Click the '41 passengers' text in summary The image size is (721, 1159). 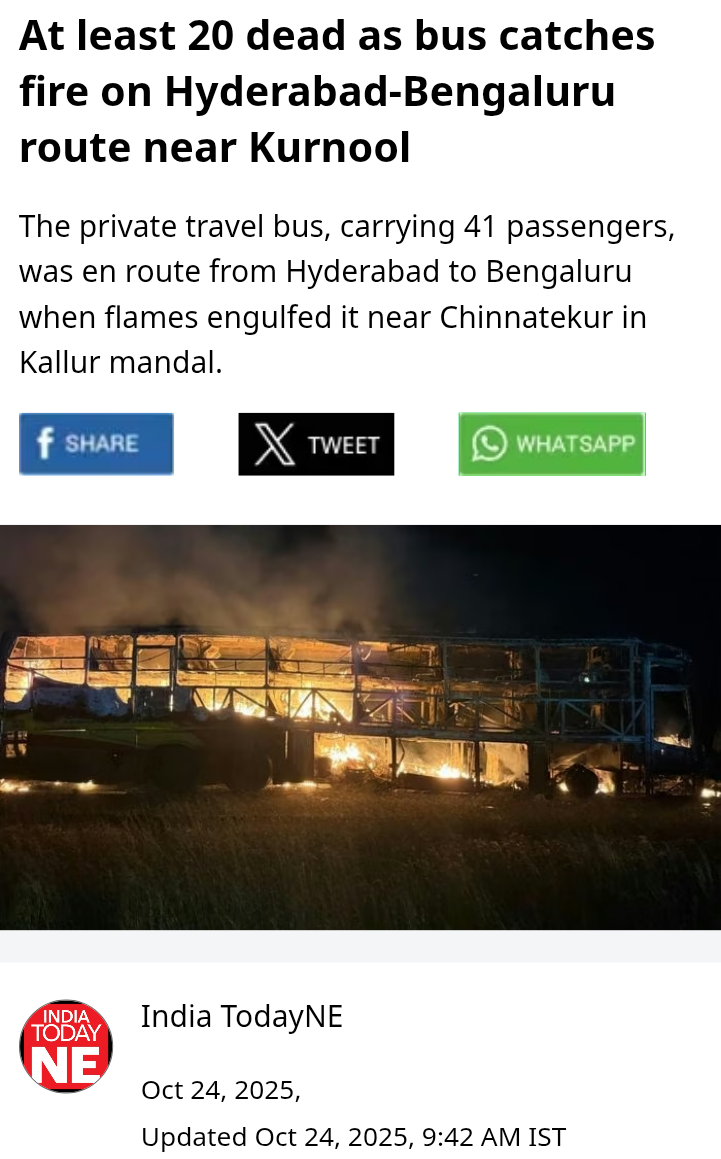click(569, 227)
